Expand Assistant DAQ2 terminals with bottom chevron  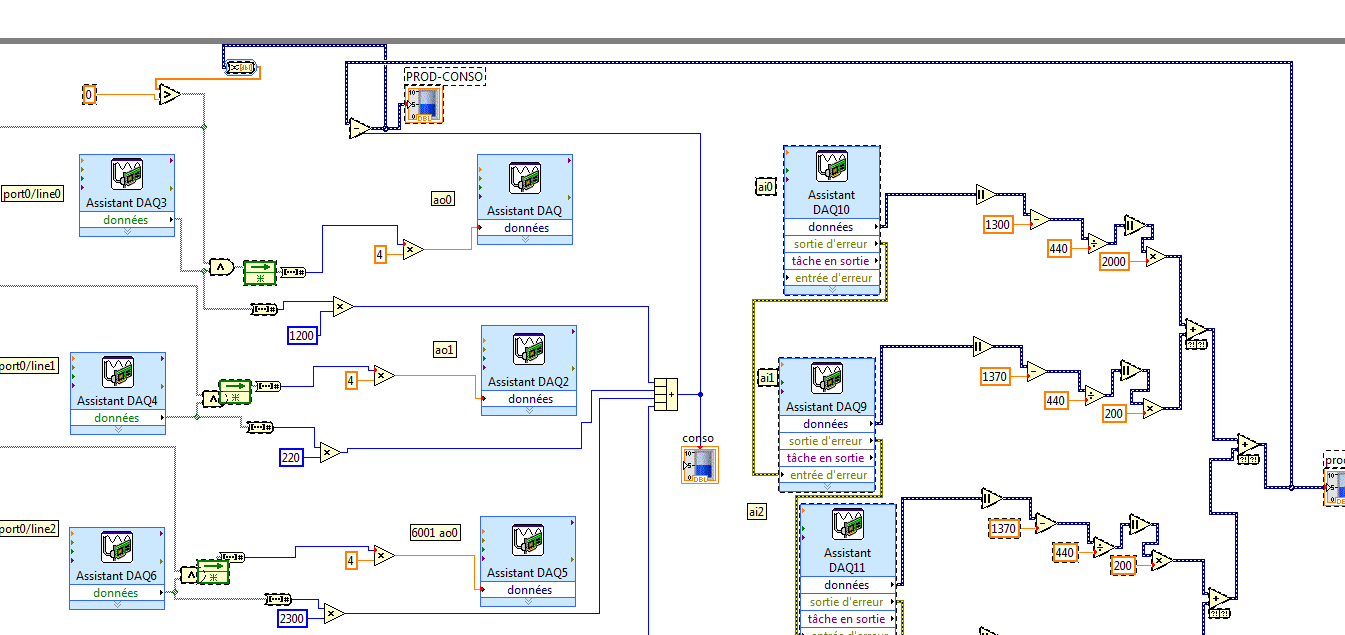(x=529, y=410)
